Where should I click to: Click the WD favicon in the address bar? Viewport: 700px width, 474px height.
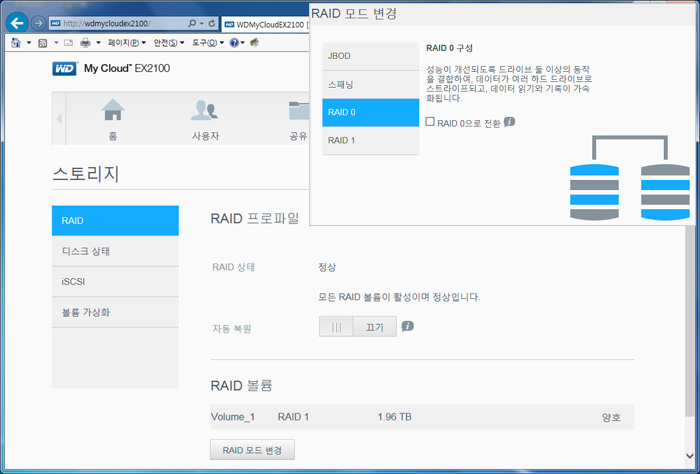click(56, 23)
